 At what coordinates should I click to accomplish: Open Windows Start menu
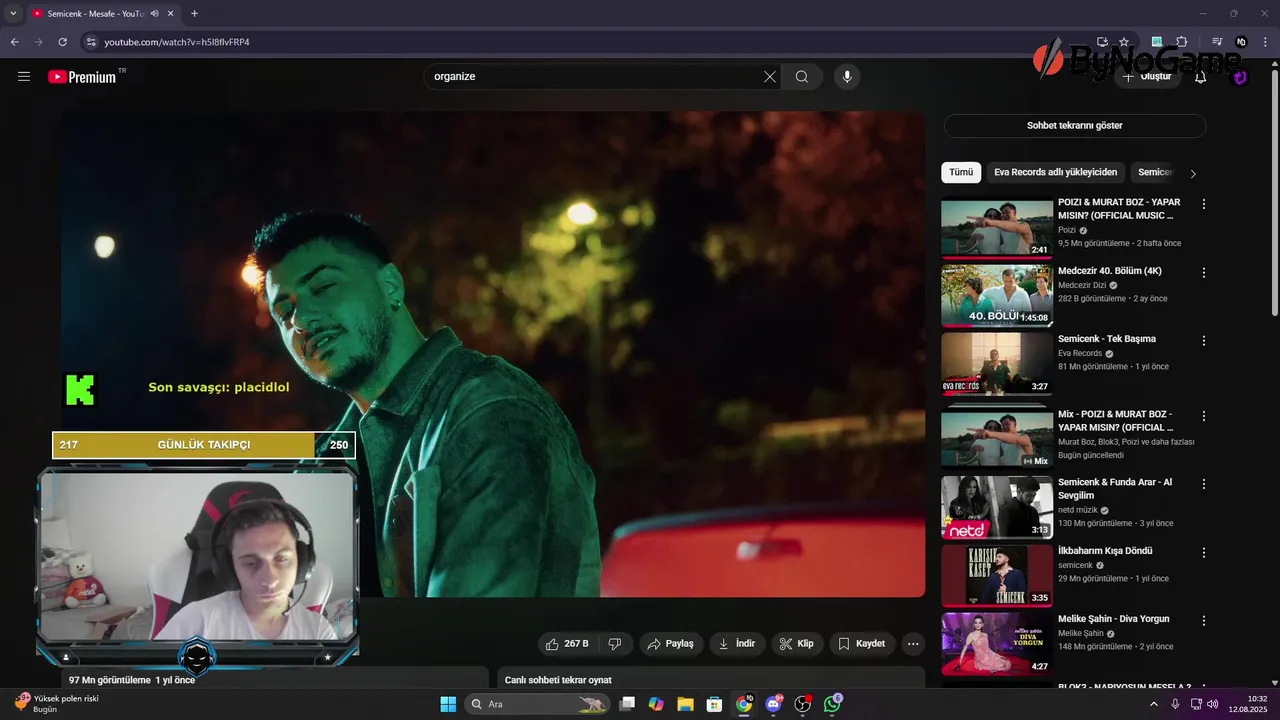pyautogui.click(x=448, y=704)
